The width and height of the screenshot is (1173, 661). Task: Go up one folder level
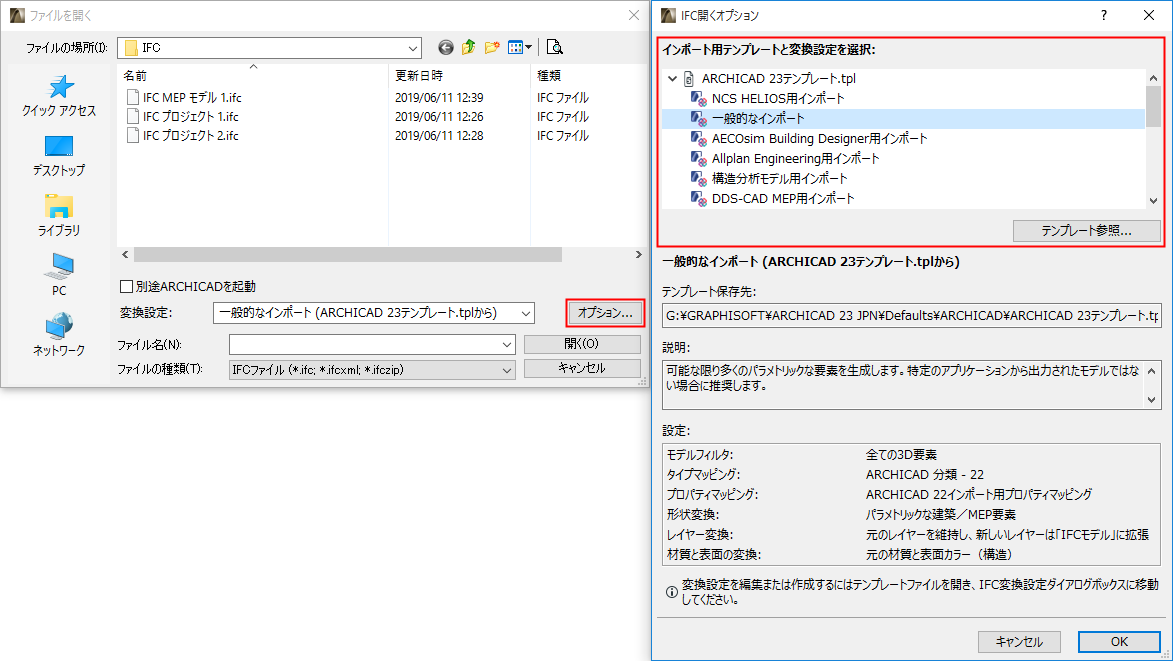[469, 48]
